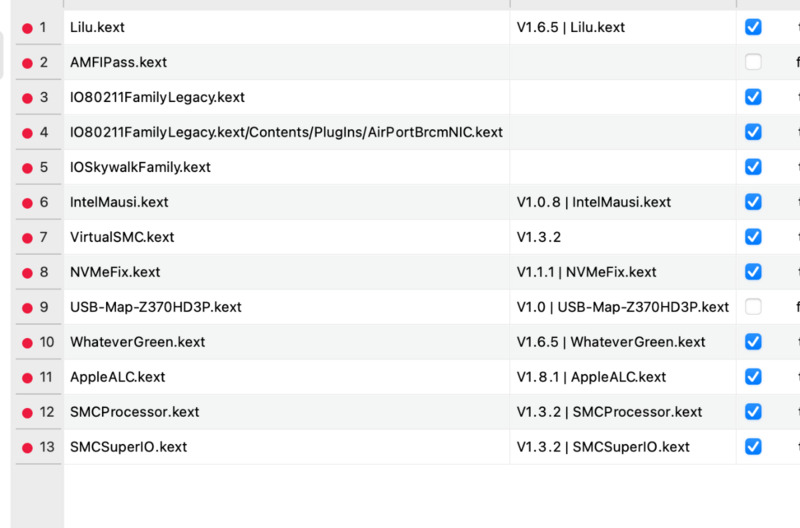Click the red dot beside row 1
The height and width of the screenshot is (528, 800).
point(27,28)
